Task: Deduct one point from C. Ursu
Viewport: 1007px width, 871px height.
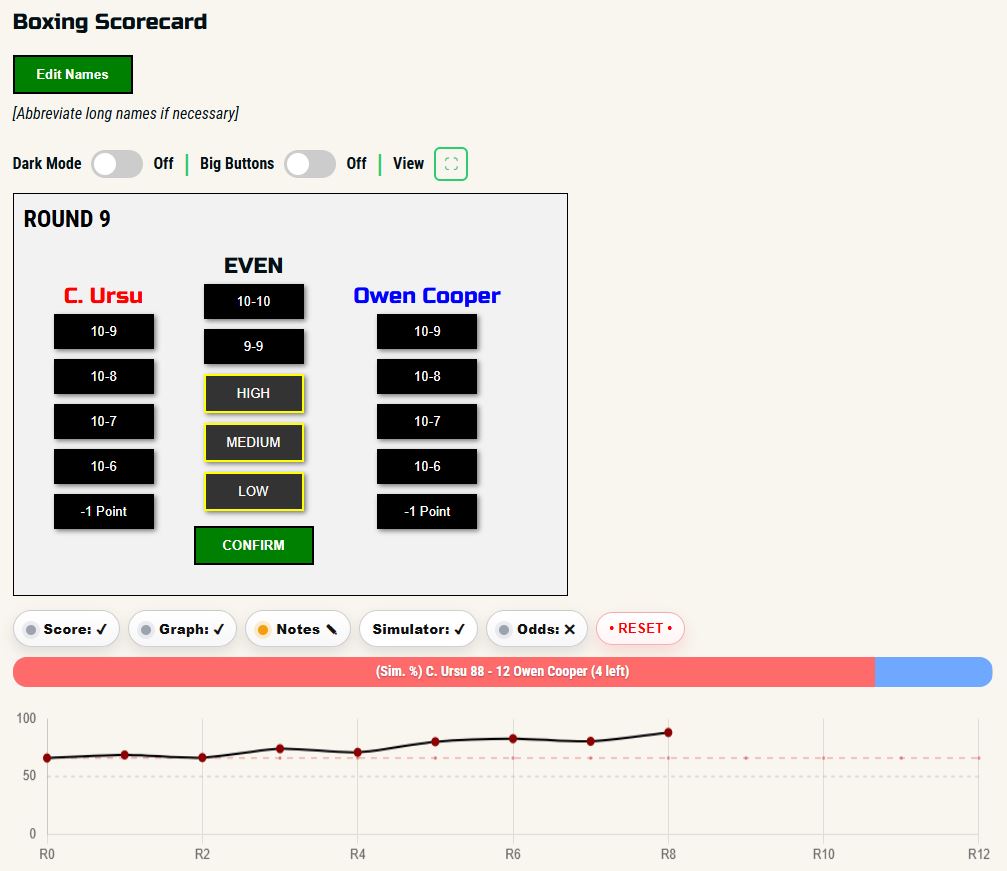Action: 104,511
